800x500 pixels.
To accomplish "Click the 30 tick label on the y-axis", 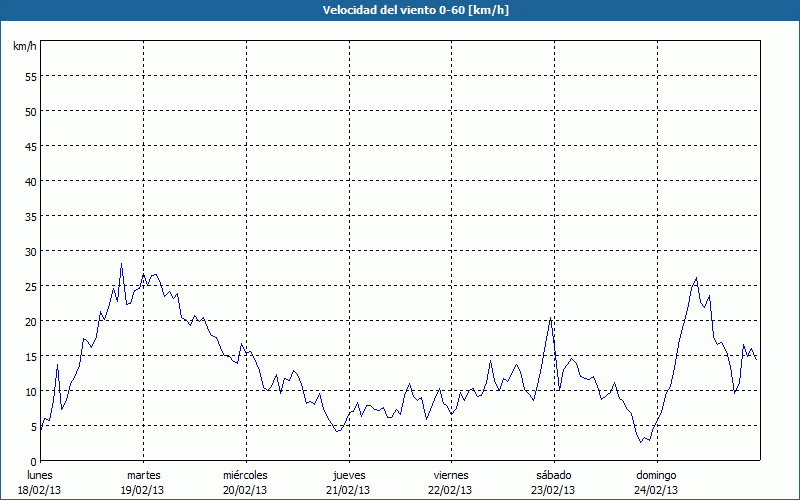I will point(30,251).
